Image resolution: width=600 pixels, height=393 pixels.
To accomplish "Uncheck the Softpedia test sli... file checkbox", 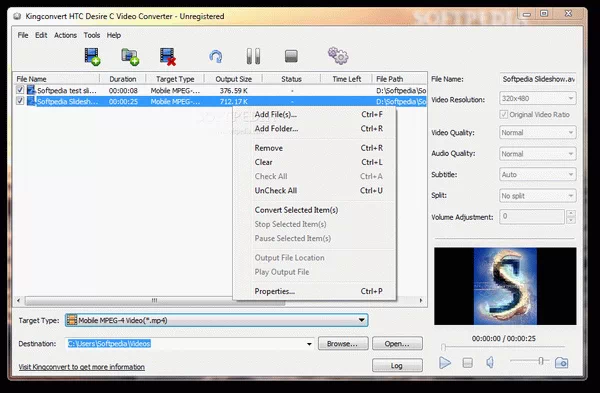I will pyautogui.click(x=20, y=90).
